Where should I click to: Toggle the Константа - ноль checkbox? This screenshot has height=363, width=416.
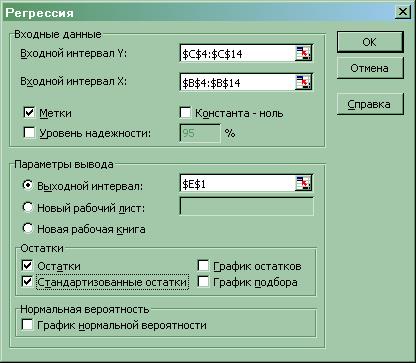click(x=185, y=113)
